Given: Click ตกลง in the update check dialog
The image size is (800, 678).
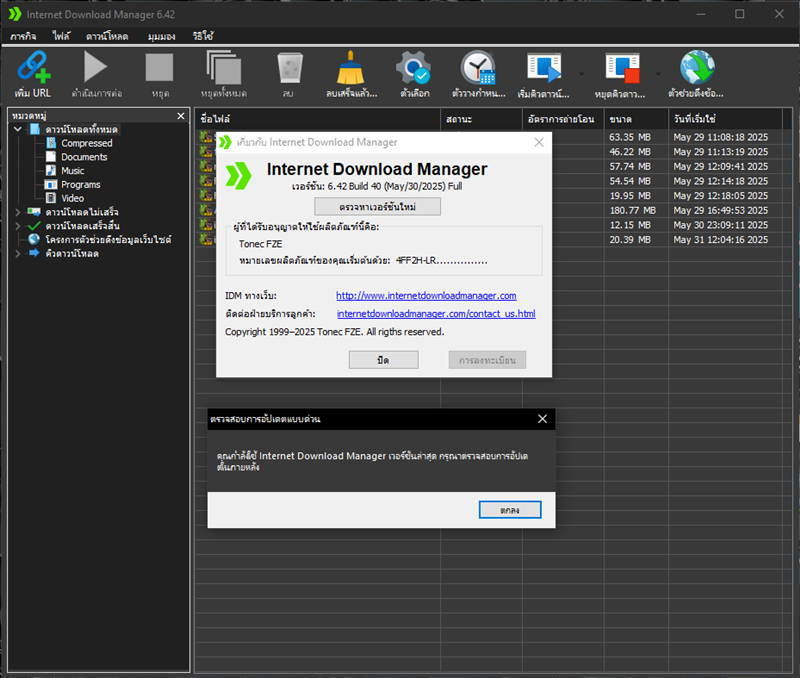Looking at the screenshot, I should [x=510, y=510].
